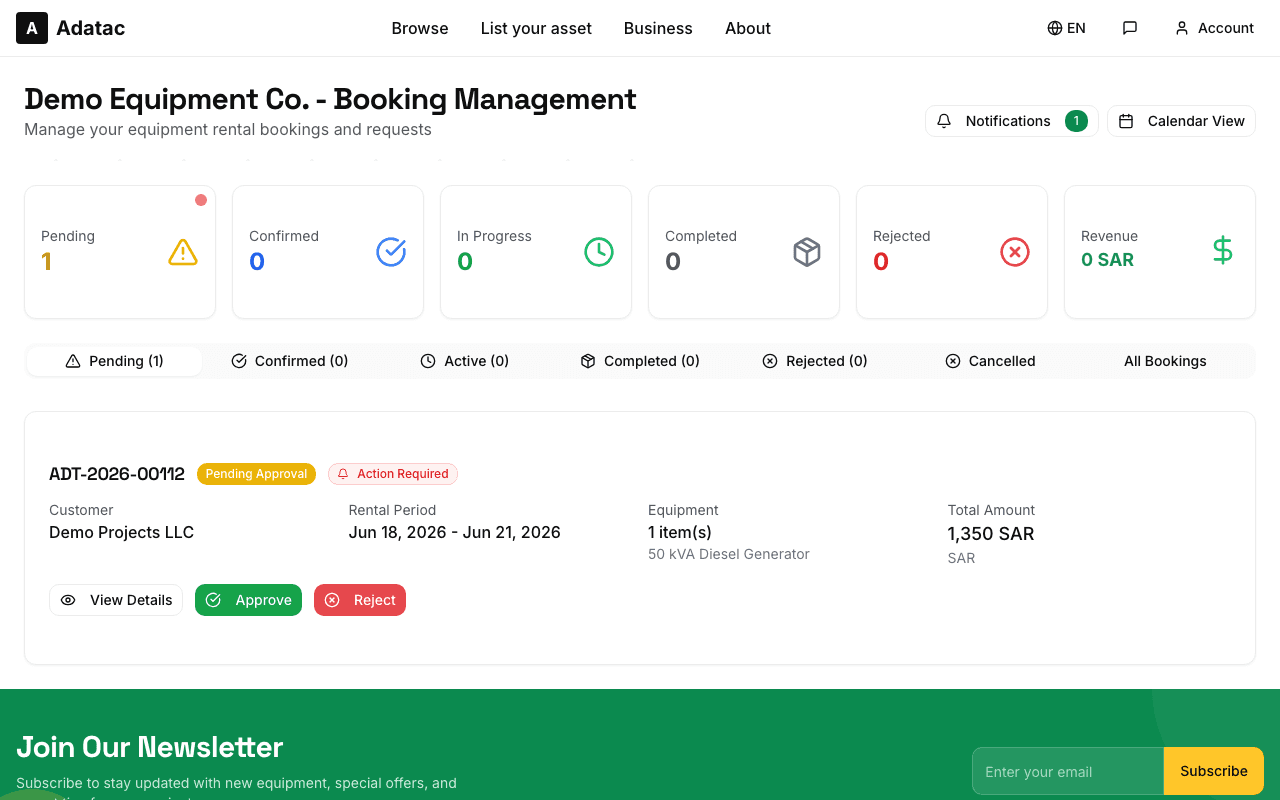Click the 1 item(s) equipment text
Viewport: 1280px width, 800px height.
tap(680, 532)
